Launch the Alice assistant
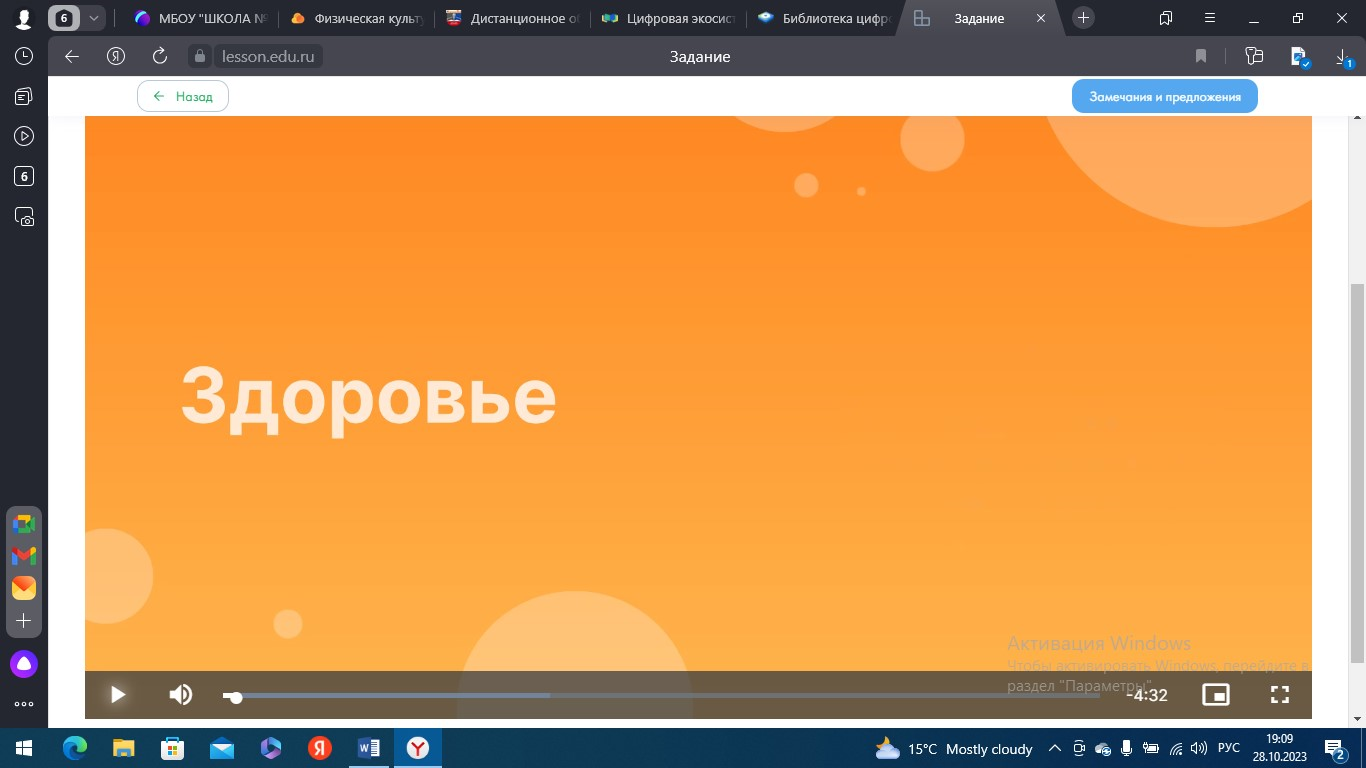Image resolution: width=1366 pixels, height=768 pixels. coord(24,663)
